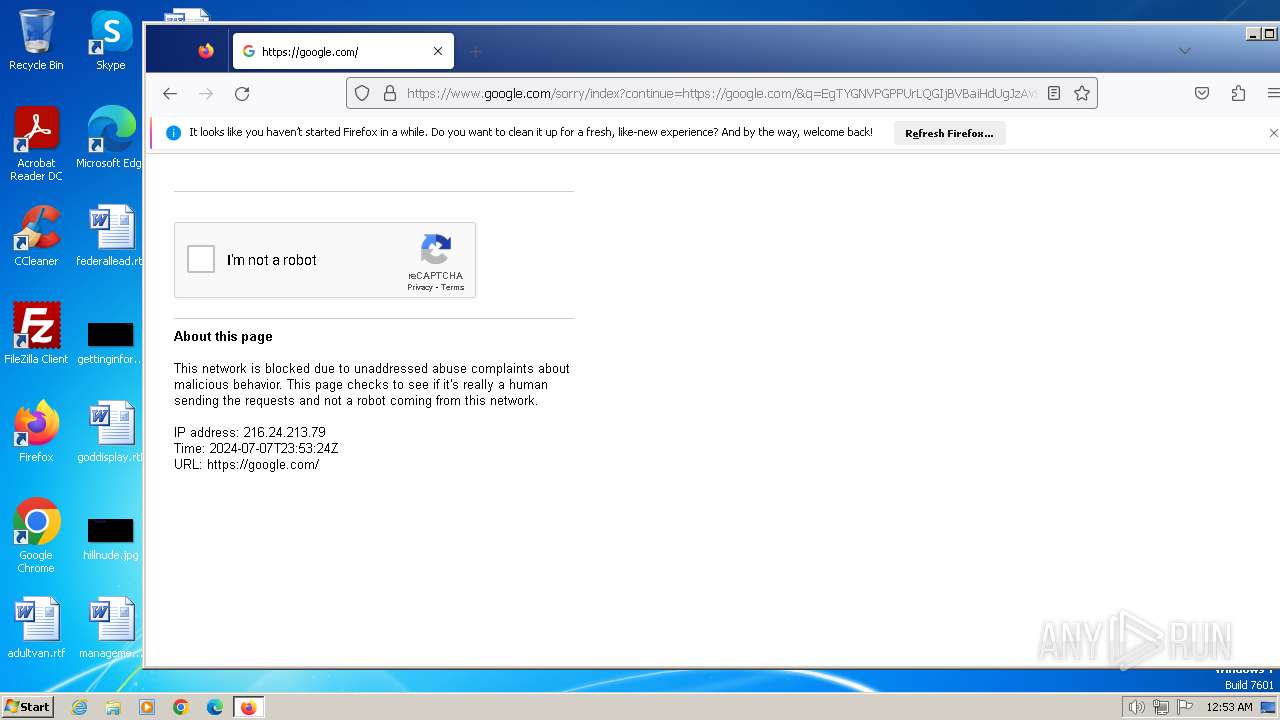Click the Time: 2024-07-07T23:53:24Z line
1280x720 pixels.
(256, 449)
